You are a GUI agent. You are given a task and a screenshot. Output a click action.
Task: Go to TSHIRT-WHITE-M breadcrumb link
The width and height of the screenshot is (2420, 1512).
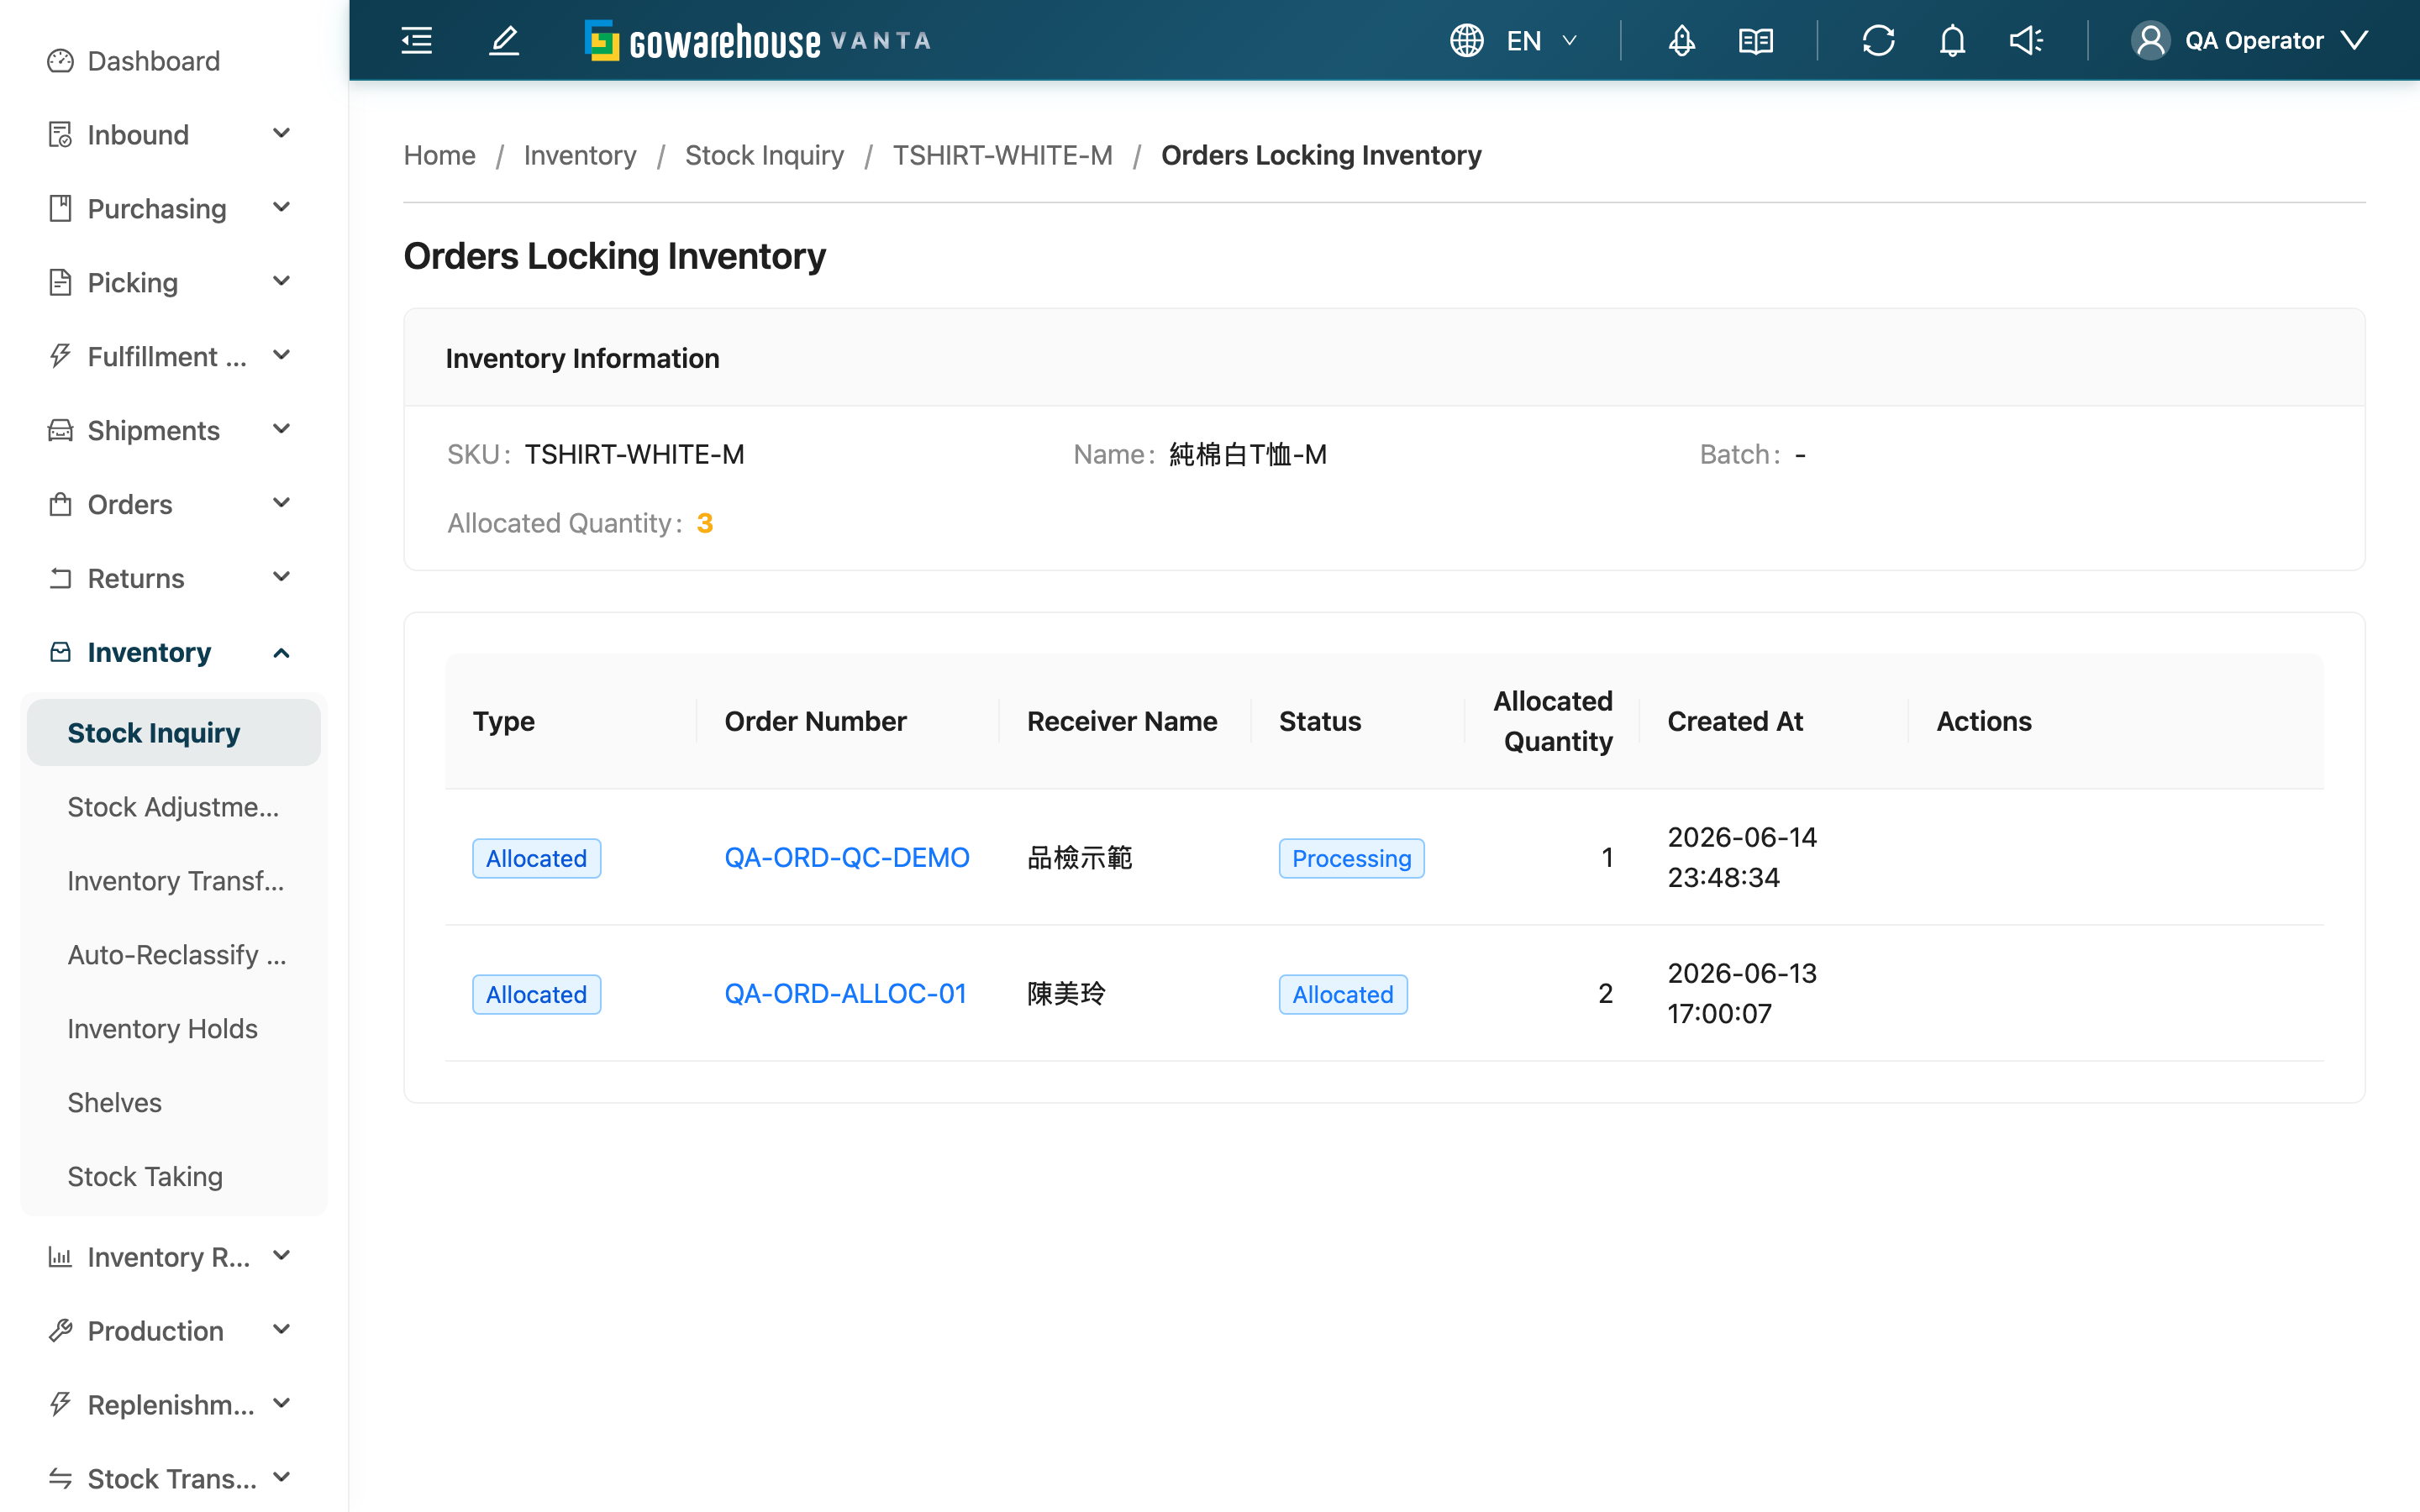(1002, 155)
